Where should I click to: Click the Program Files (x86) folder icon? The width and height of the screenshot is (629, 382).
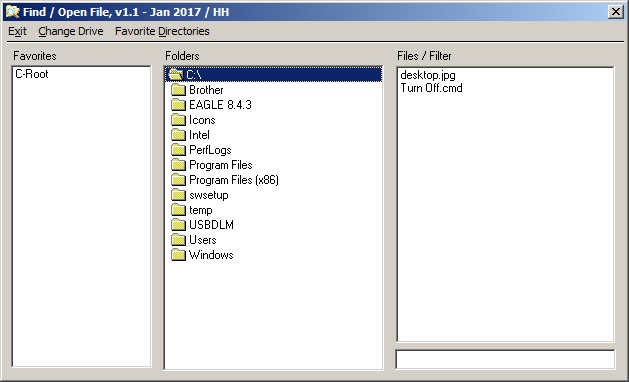click(178, 180)
